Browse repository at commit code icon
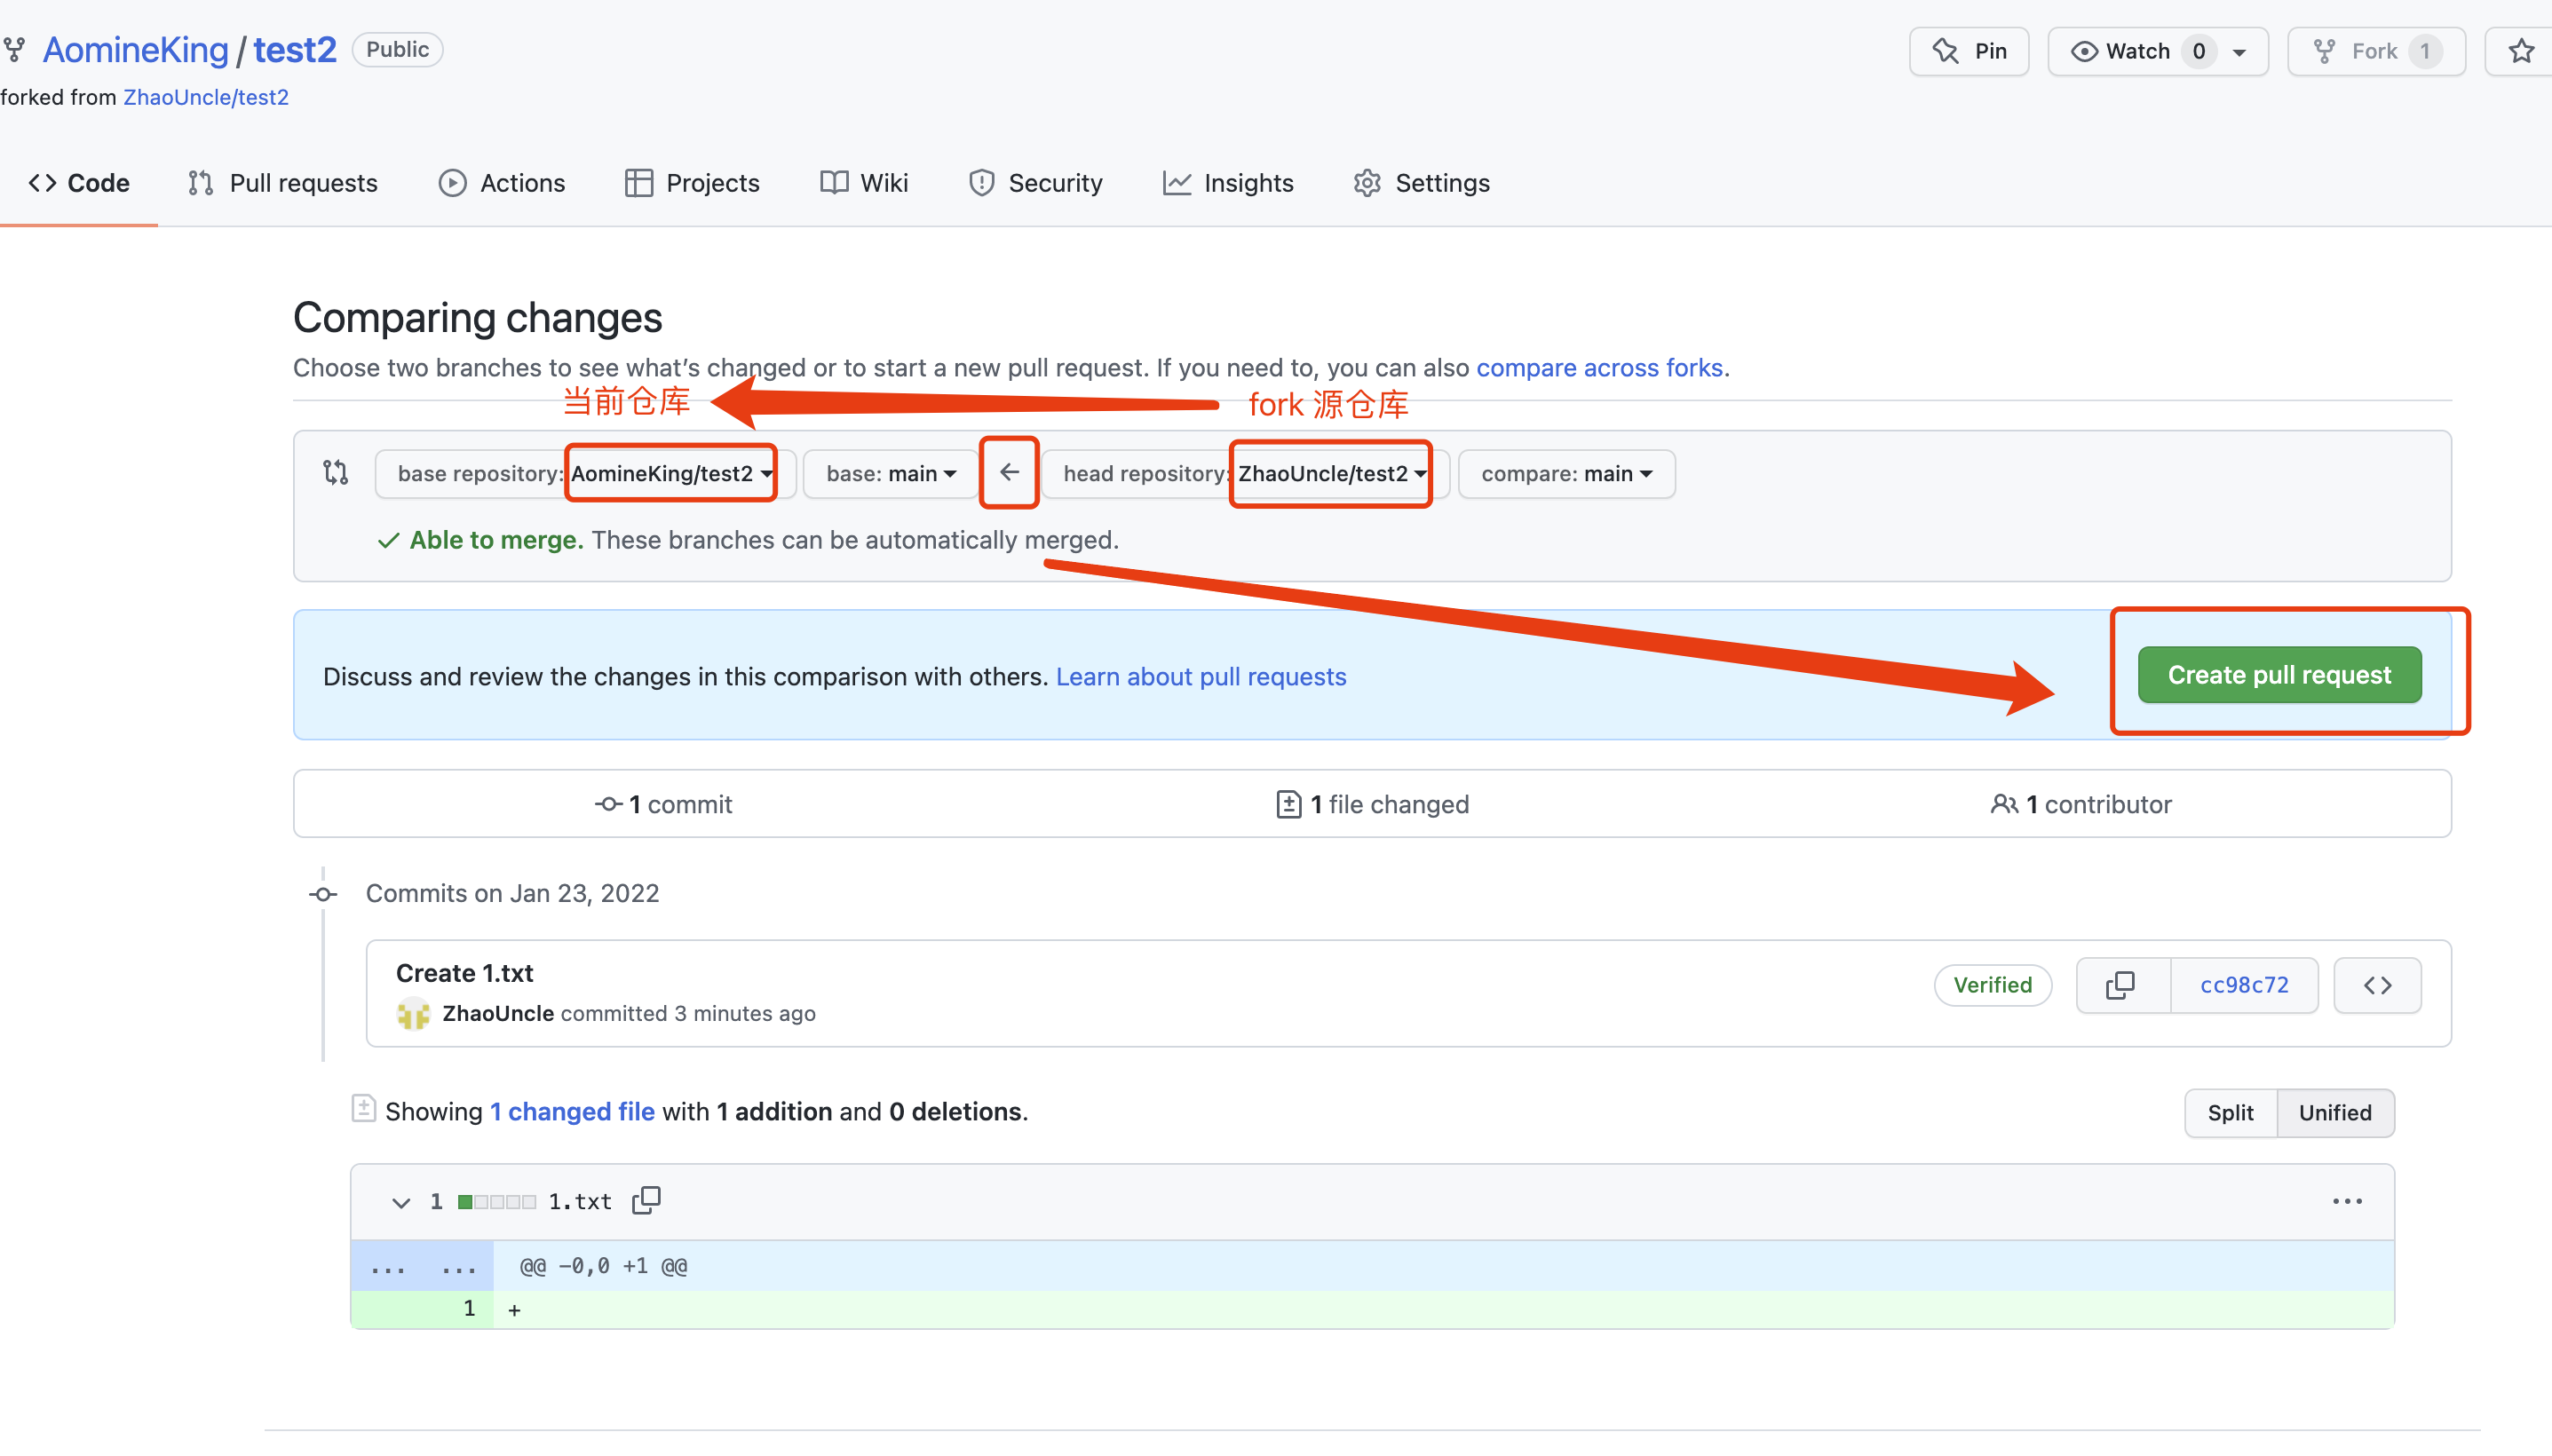This screenshot has width=2552, height=1456. (x=2377, y=985)
